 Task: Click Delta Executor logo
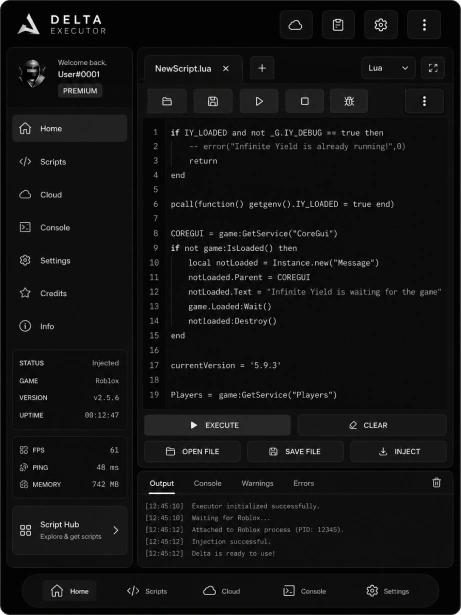pyautogui.click(x=62, y=24)
